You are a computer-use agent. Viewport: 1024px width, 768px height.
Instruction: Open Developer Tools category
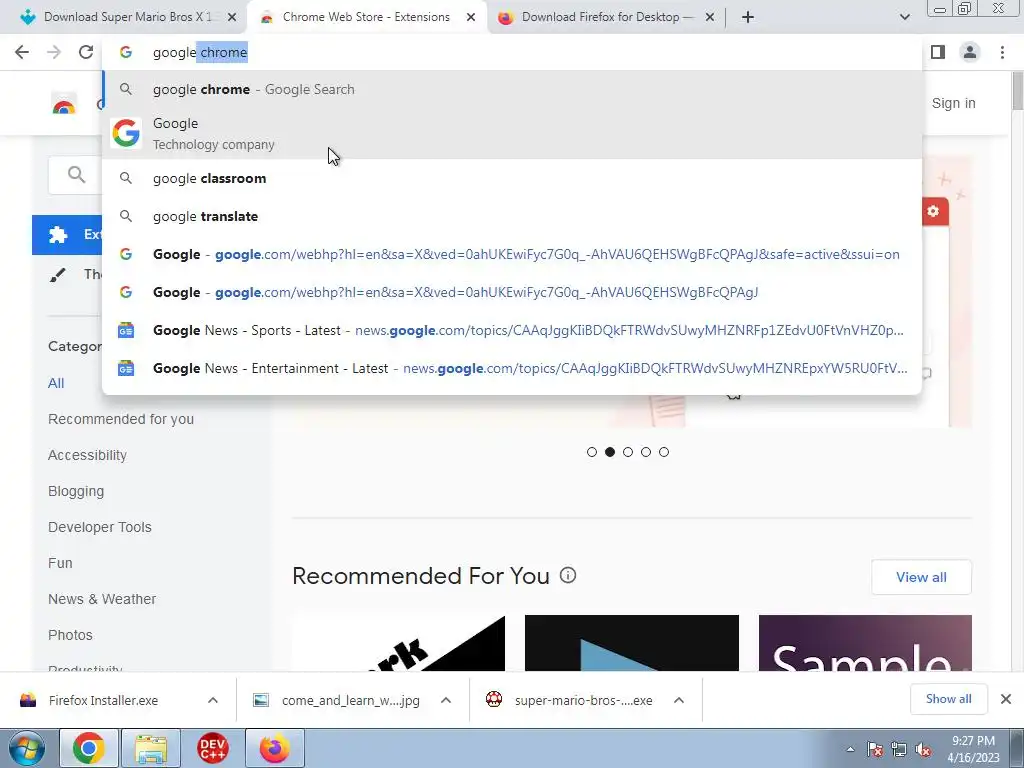point(99,527)
